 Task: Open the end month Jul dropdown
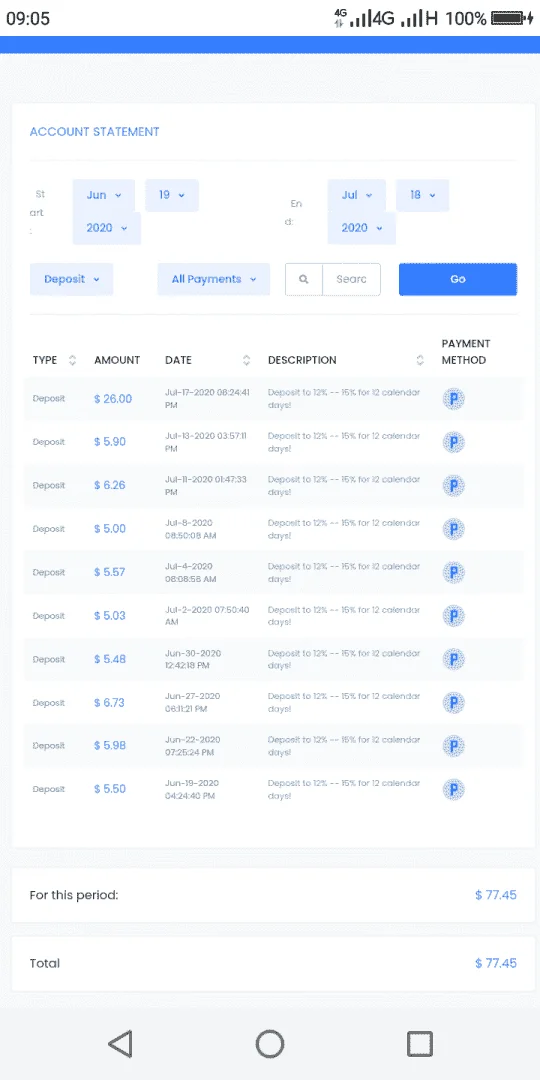(357, 196)
